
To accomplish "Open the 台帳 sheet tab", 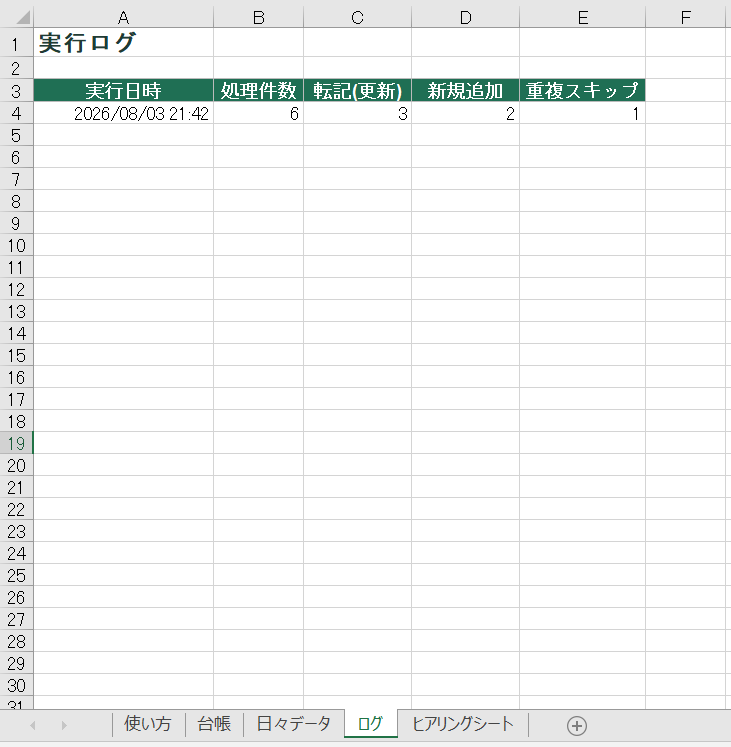I will (x=214, y=724).
